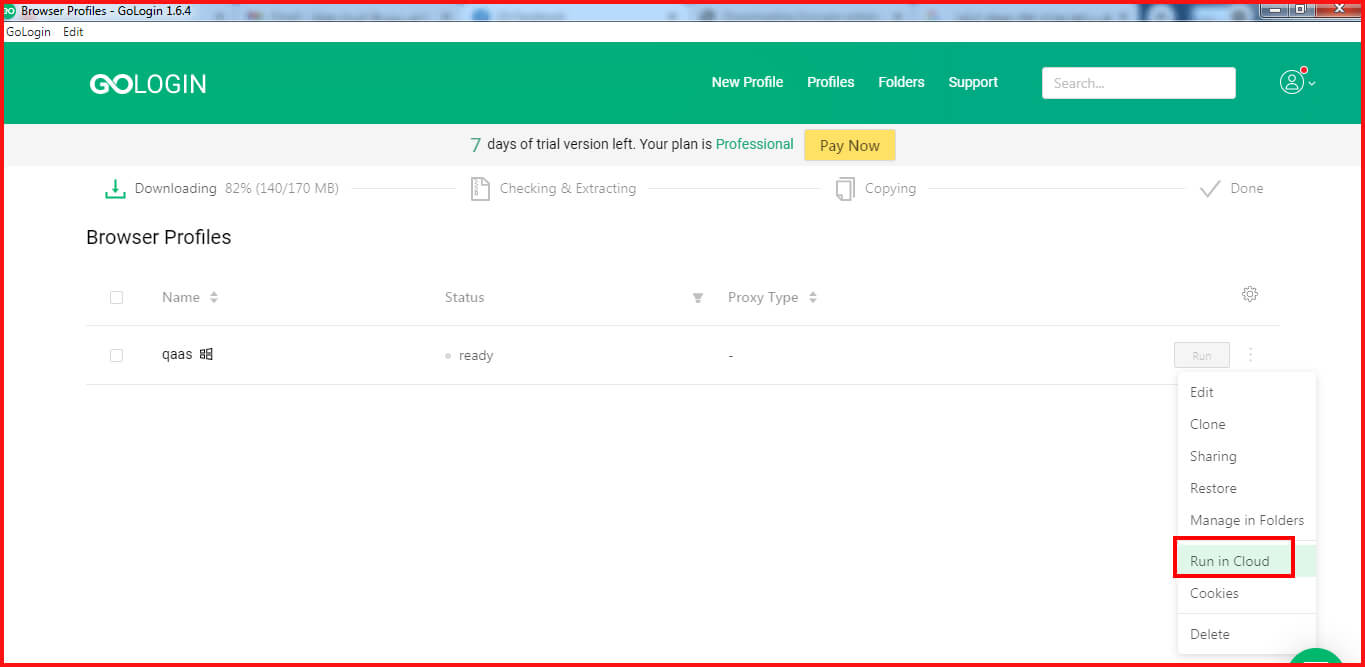Choose Edit from context menu
Viewport: 1365px width, 667px height.
1247,392
